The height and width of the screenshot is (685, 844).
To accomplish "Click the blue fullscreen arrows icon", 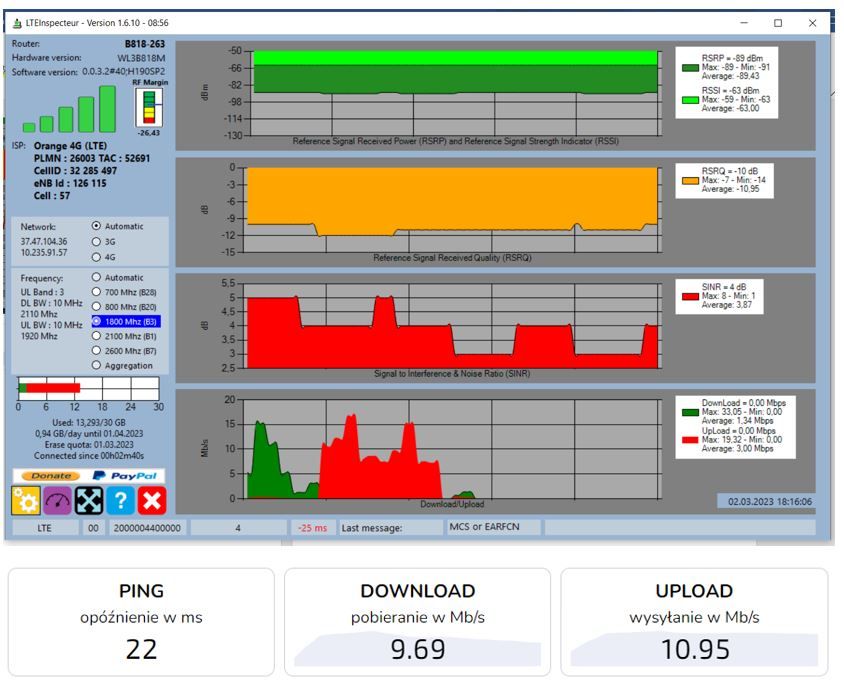I will 89,500.
